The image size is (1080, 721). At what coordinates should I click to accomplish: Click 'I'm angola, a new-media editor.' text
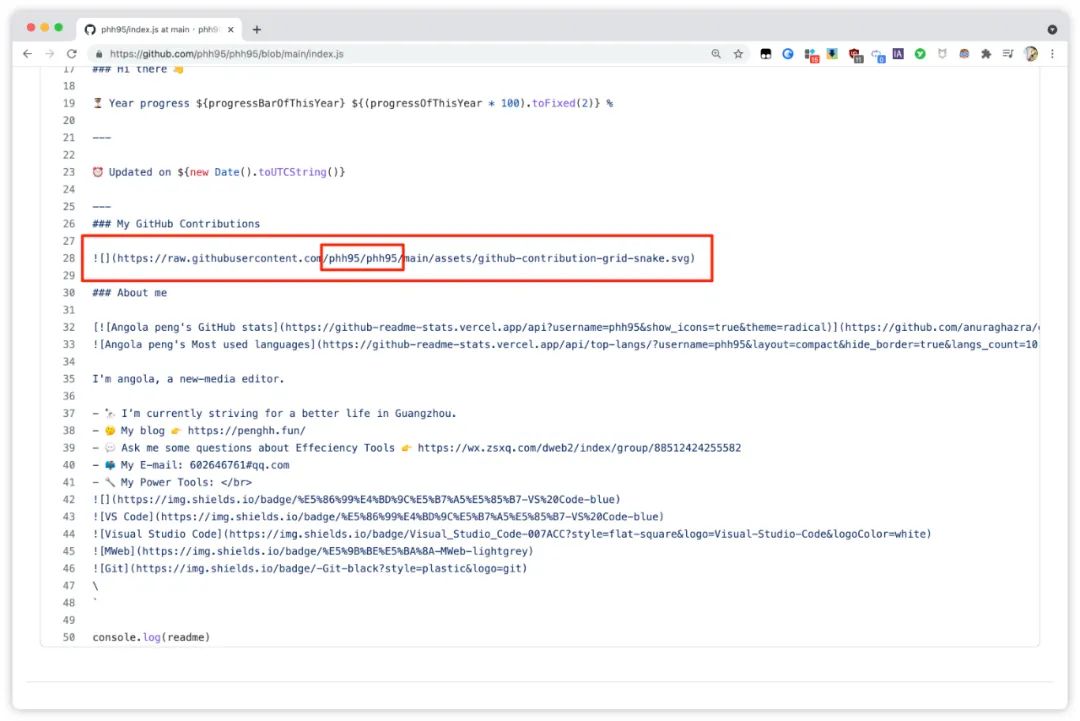point(188,379)
